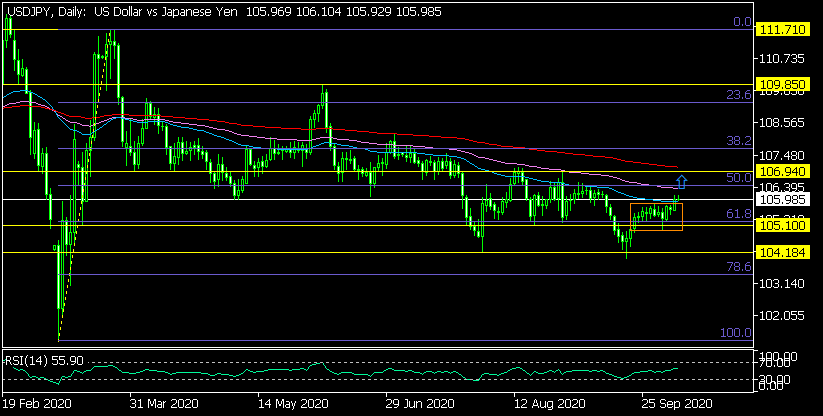
Task: Select the 0.0 Fibonacci level label
Action: point(742,22)
